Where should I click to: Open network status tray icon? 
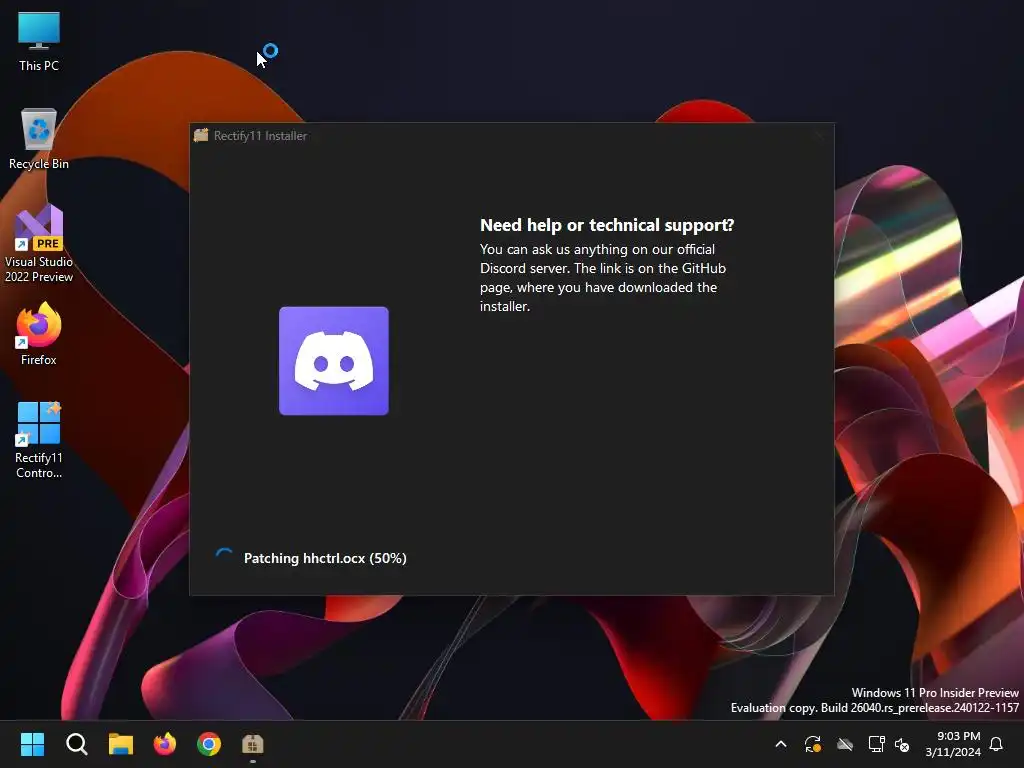pyautogui.click(x=876, y=744)
